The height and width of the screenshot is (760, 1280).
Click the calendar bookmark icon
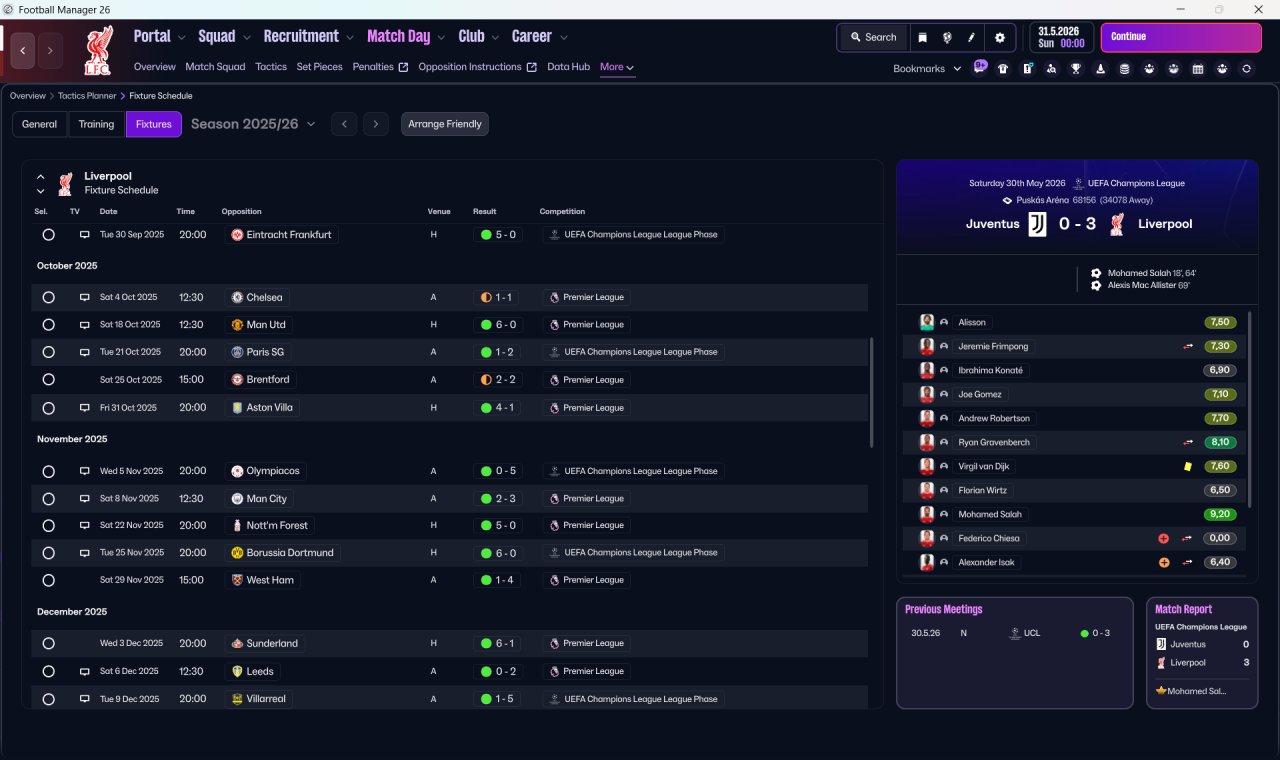(1197, 69)
